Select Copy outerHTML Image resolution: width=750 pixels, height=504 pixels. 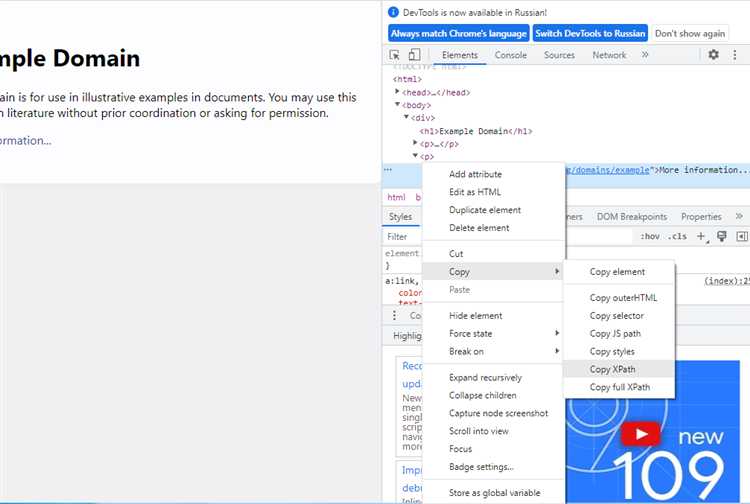(x=619, y=298)
